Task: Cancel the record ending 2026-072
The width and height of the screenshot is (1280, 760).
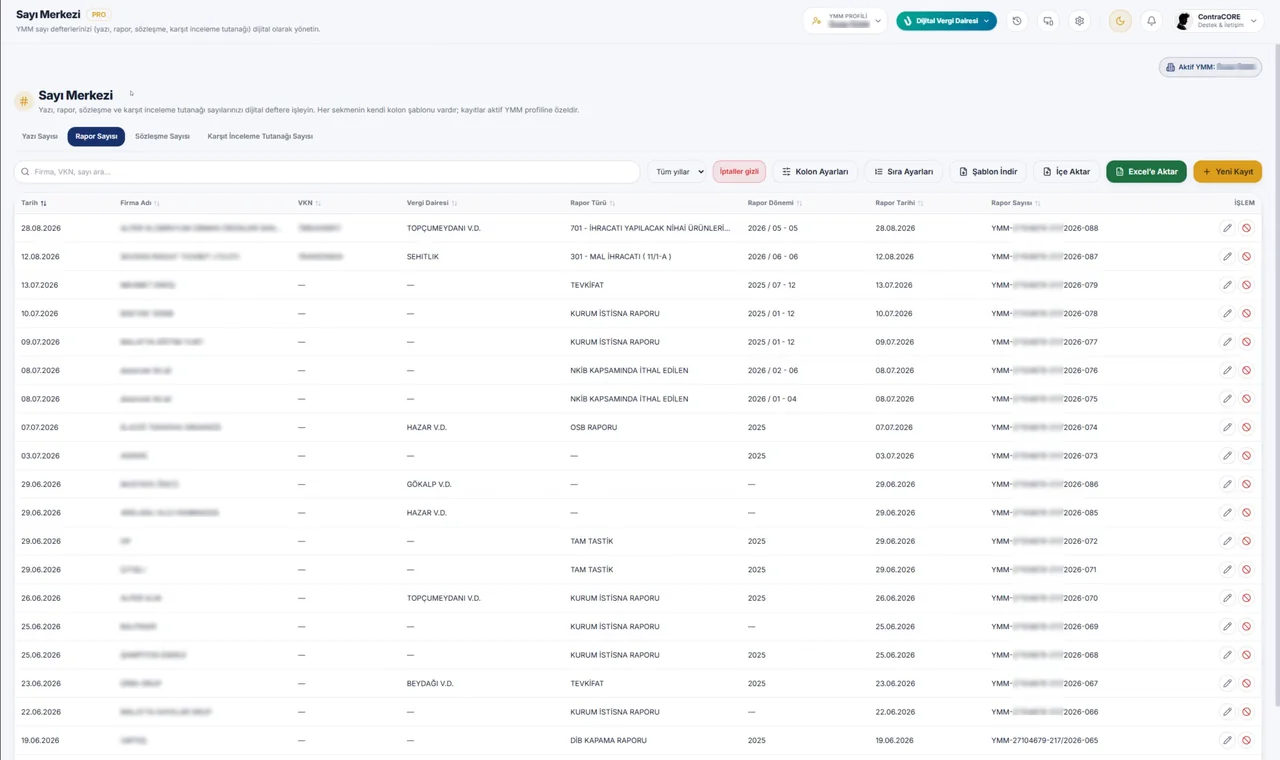Action: (1246, 541)
